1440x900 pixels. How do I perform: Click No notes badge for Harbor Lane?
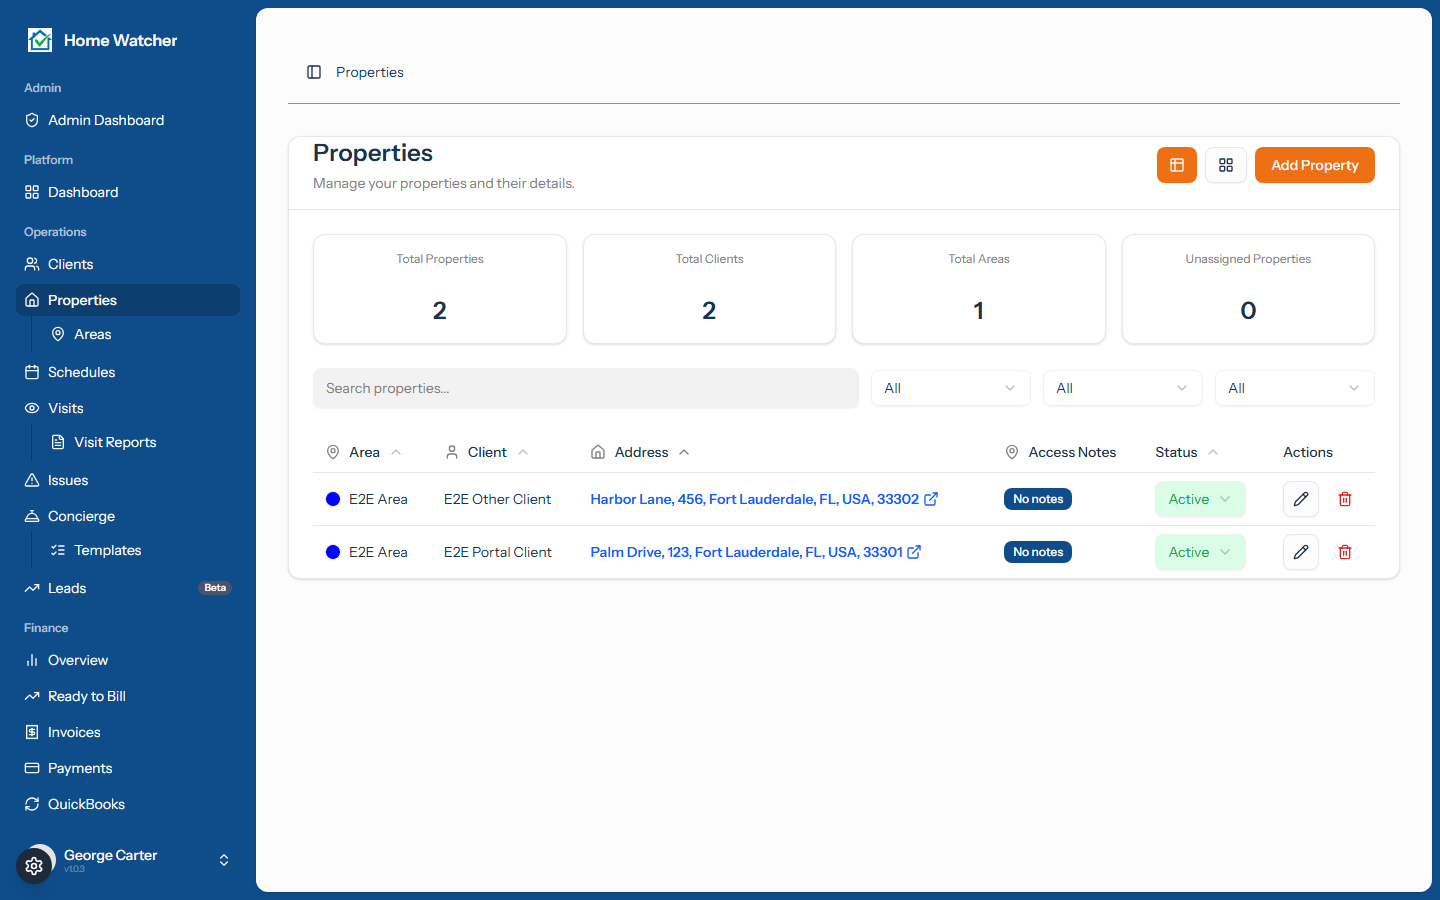point(1038,499)
